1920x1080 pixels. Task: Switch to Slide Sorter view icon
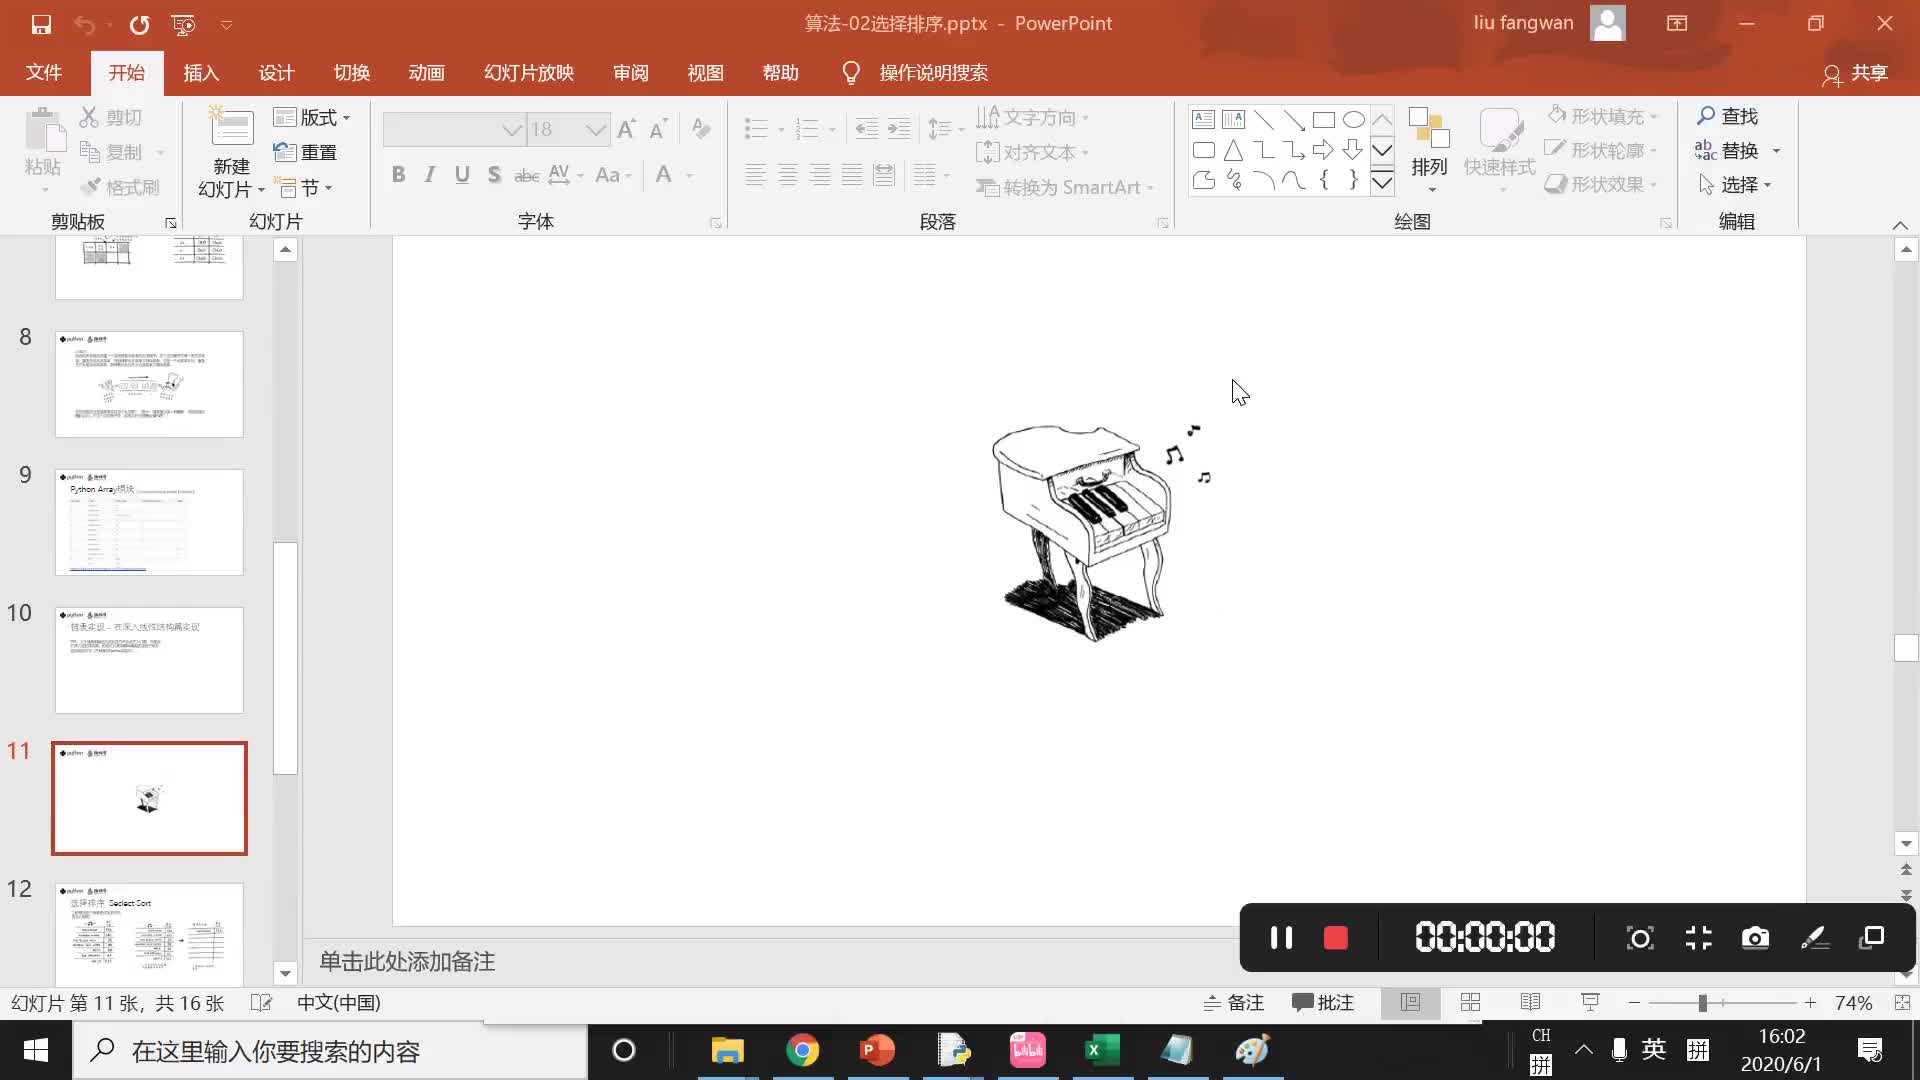click(x=1470, y=1003)
